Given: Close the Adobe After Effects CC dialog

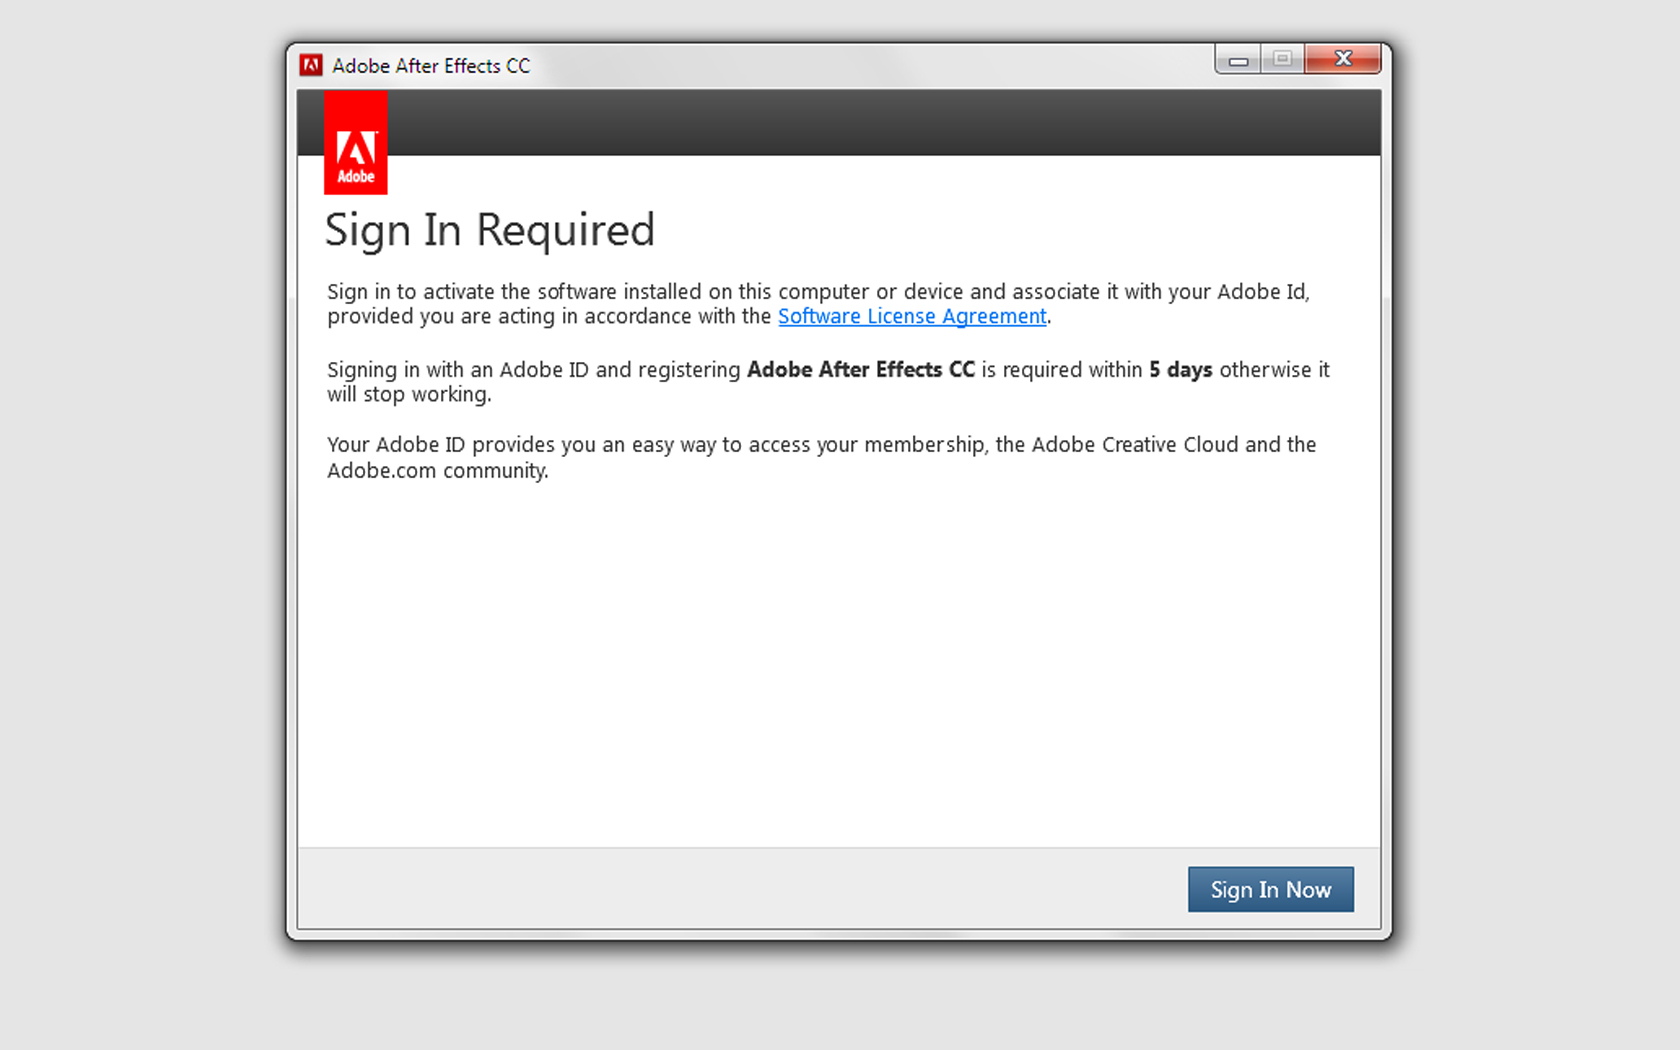Looking at the screenshot, I should pyautogui.click(x=1343, y=59).
